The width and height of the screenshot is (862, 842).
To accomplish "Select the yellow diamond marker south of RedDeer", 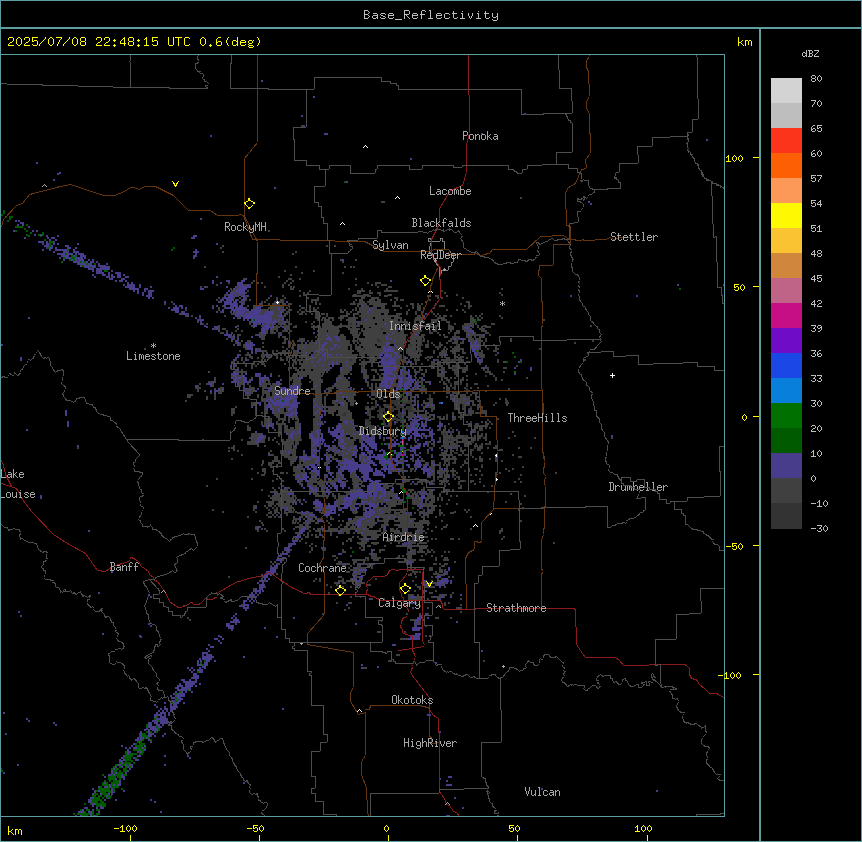I will tap(426, 281).
